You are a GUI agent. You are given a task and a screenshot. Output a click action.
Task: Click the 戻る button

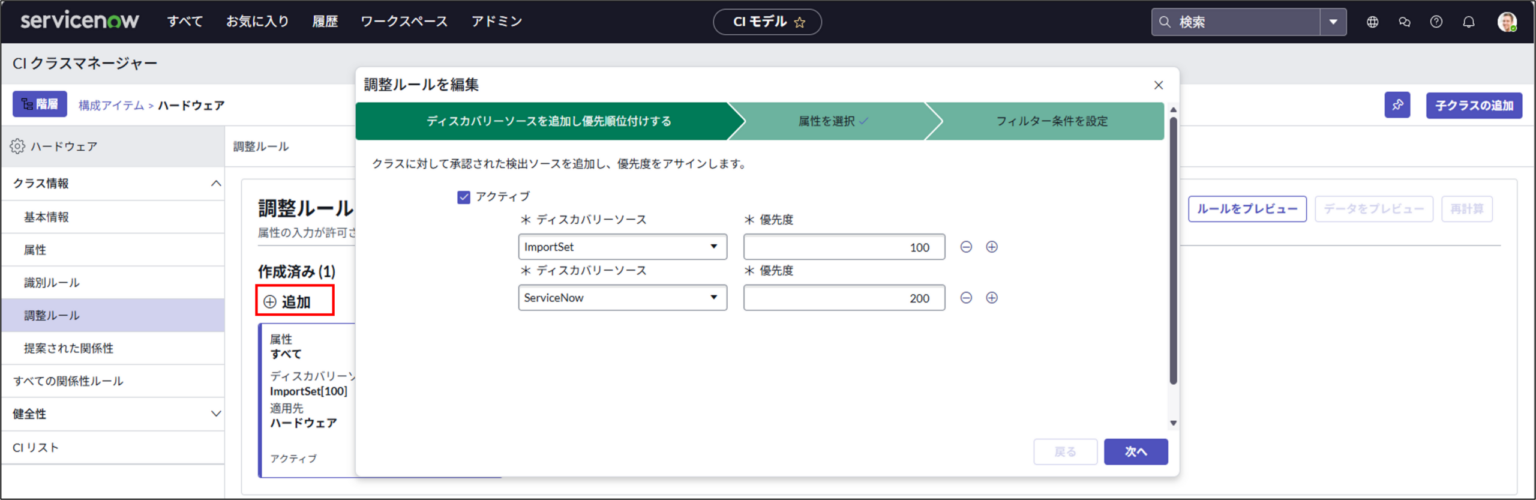coord(1066,452)
